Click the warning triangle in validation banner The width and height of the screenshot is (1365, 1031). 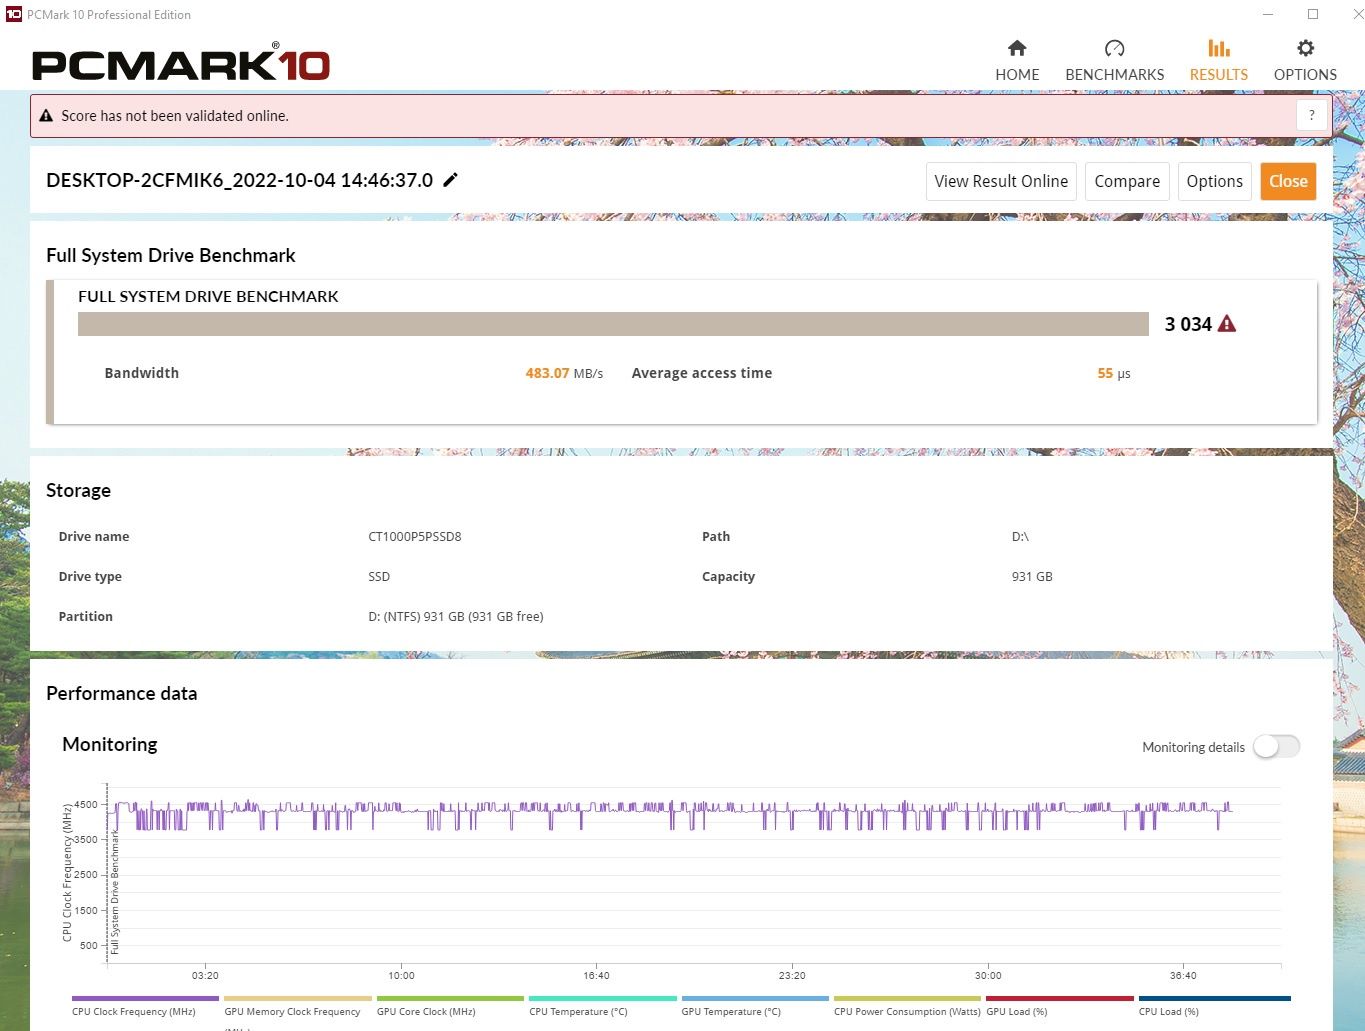point(46,116)
